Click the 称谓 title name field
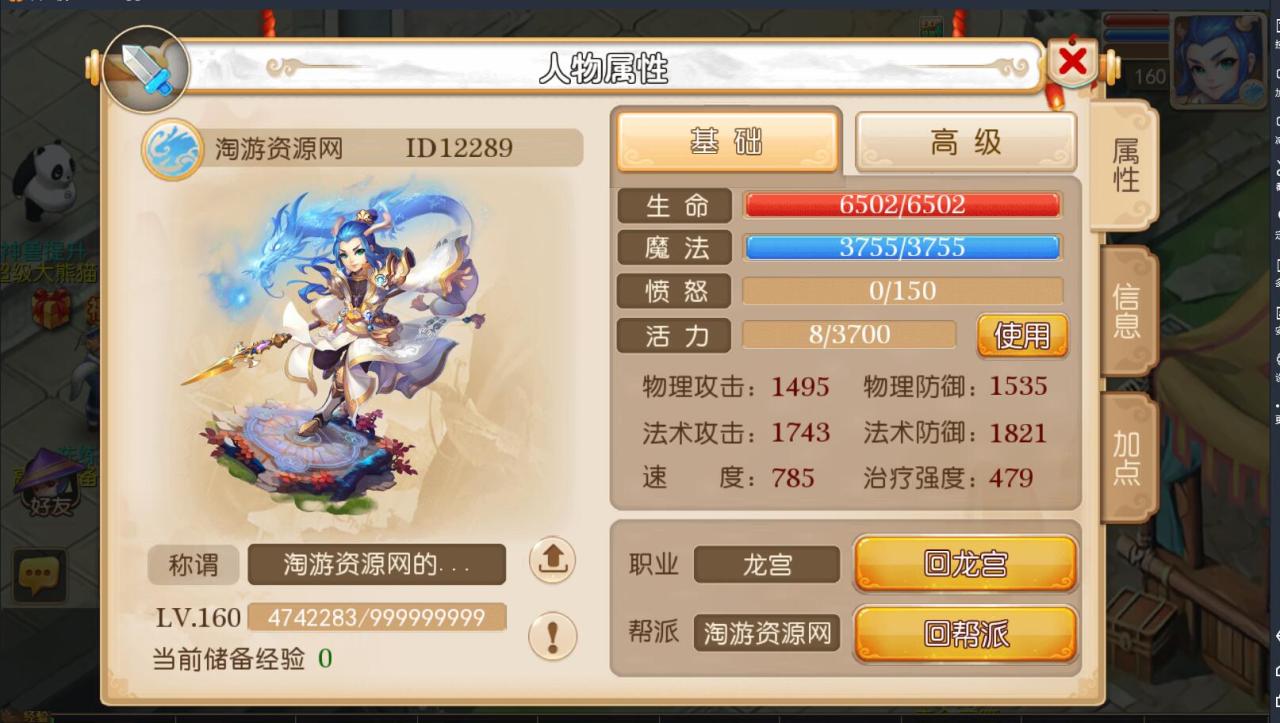Screen dimensions: 1280x723 377,565
